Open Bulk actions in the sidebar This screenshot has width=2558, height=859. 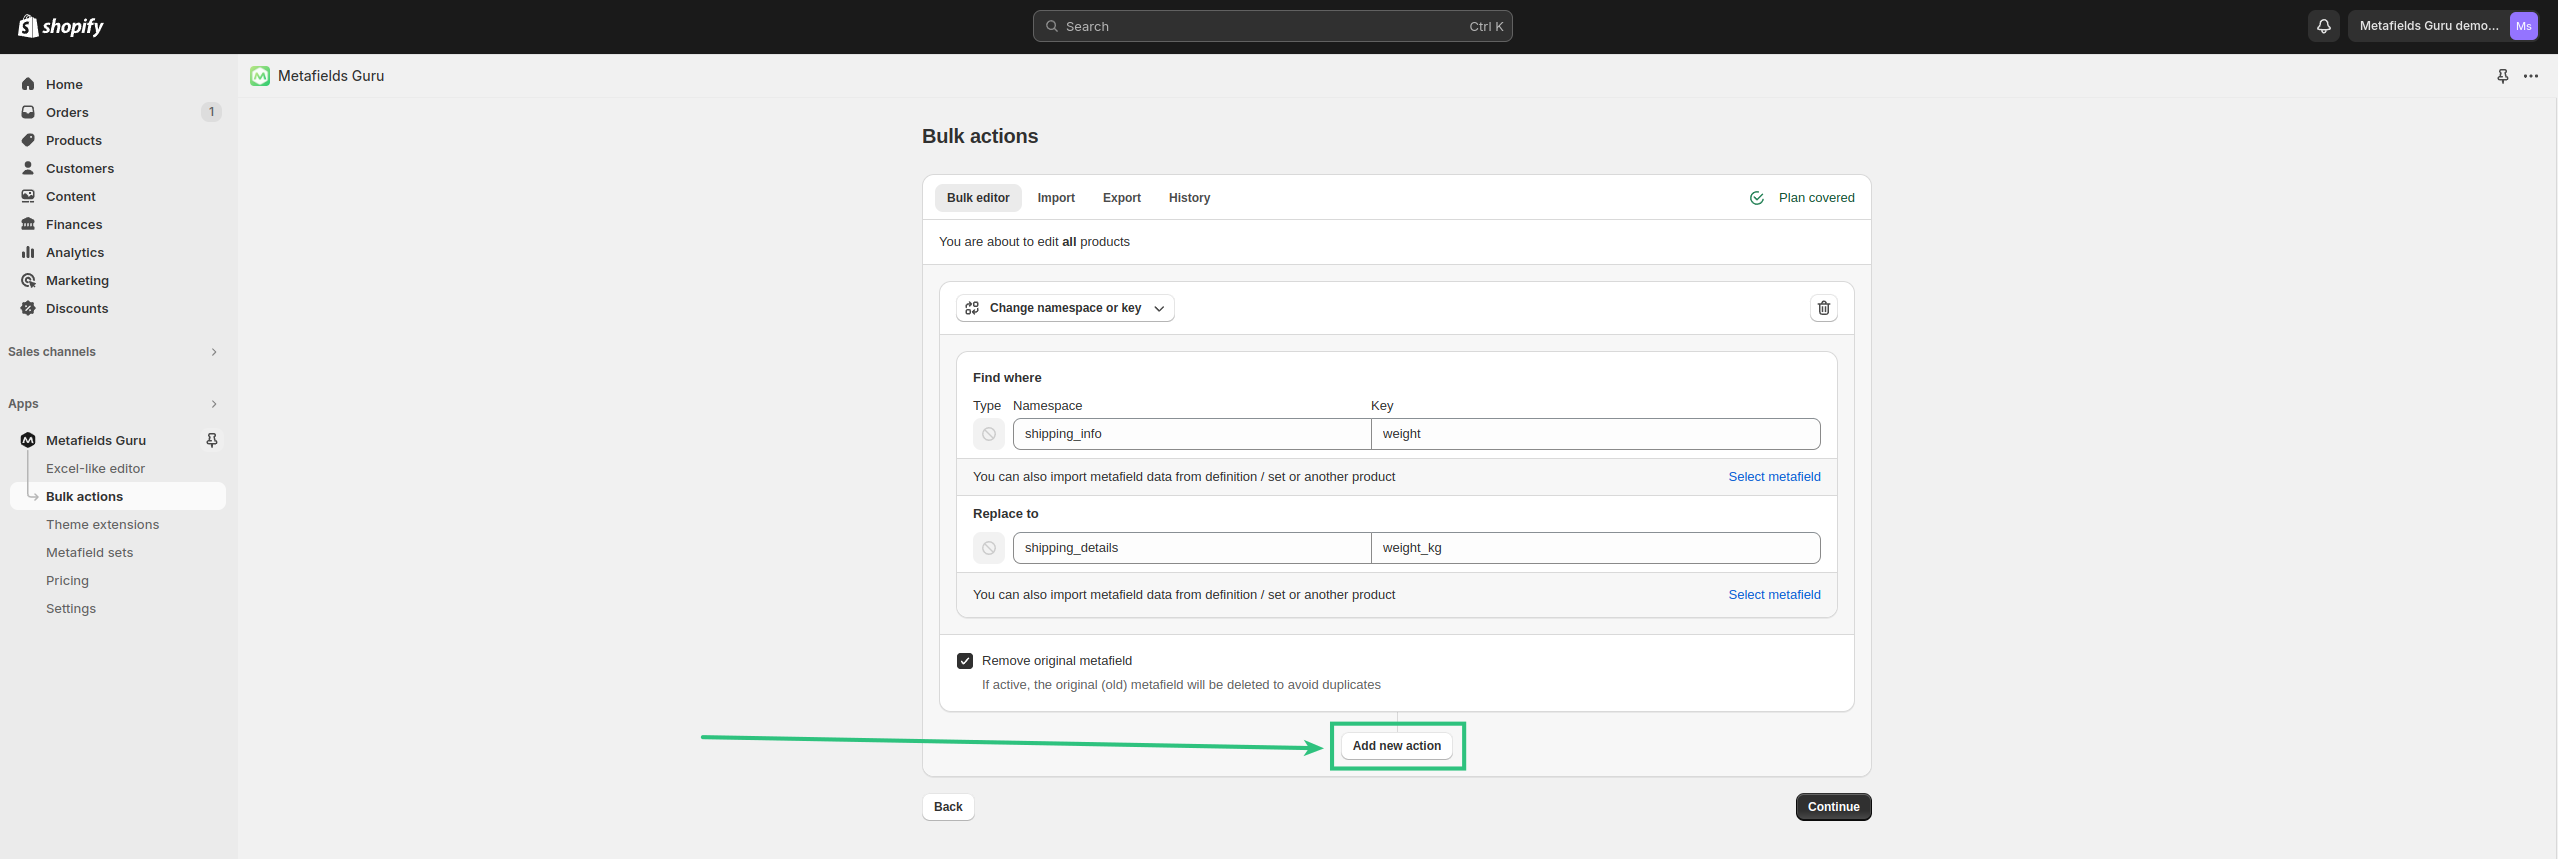point(118,496)
